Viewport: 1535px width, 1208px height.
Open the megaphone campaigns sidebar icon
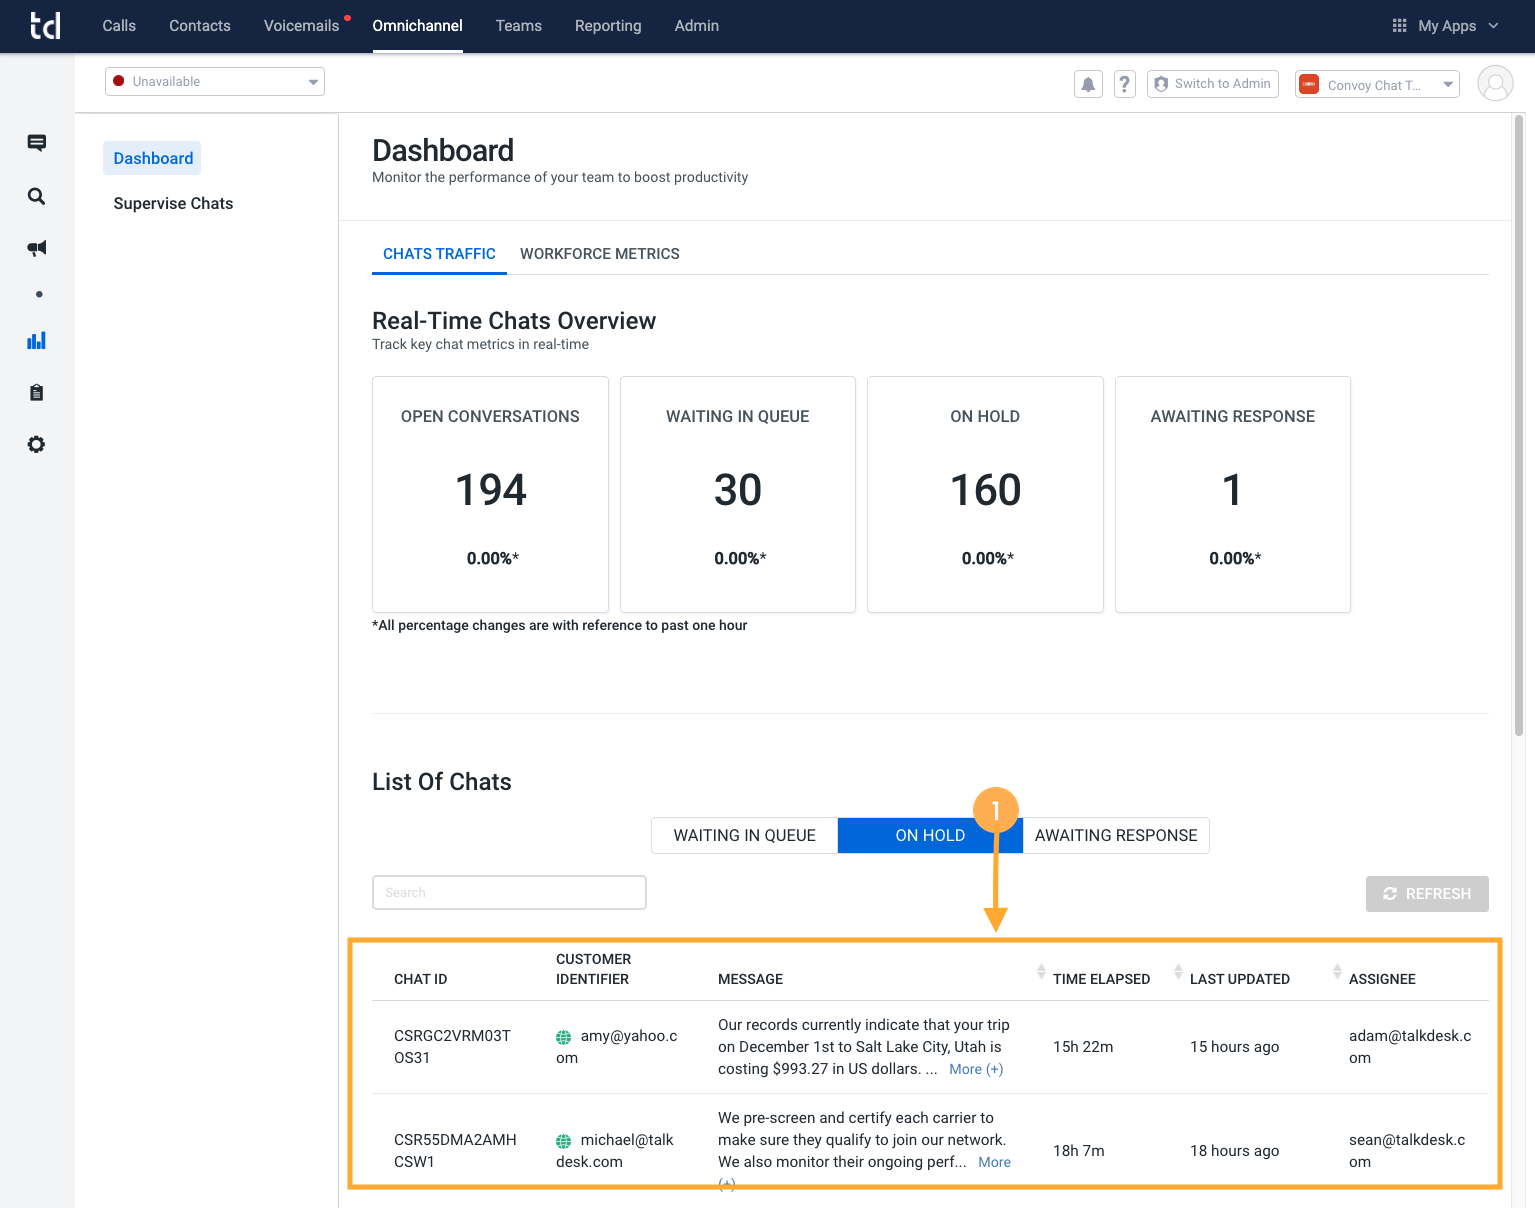click(x=37, y=248)
